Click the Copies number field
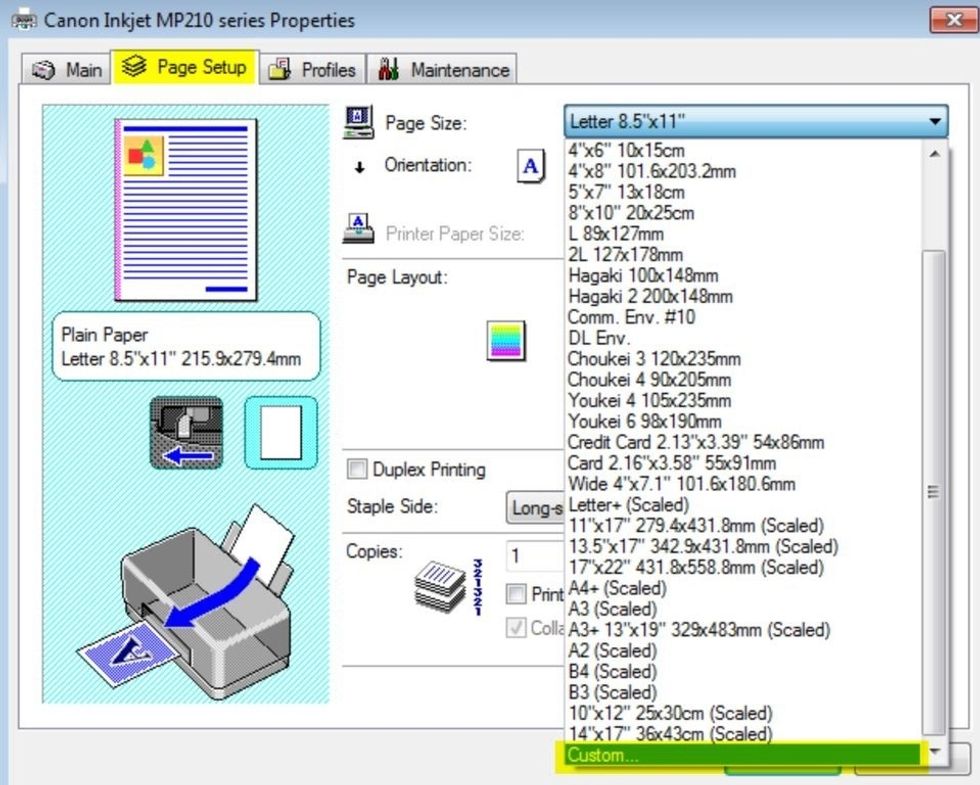This screenshot has height=785, width=980. coord(535,556)
